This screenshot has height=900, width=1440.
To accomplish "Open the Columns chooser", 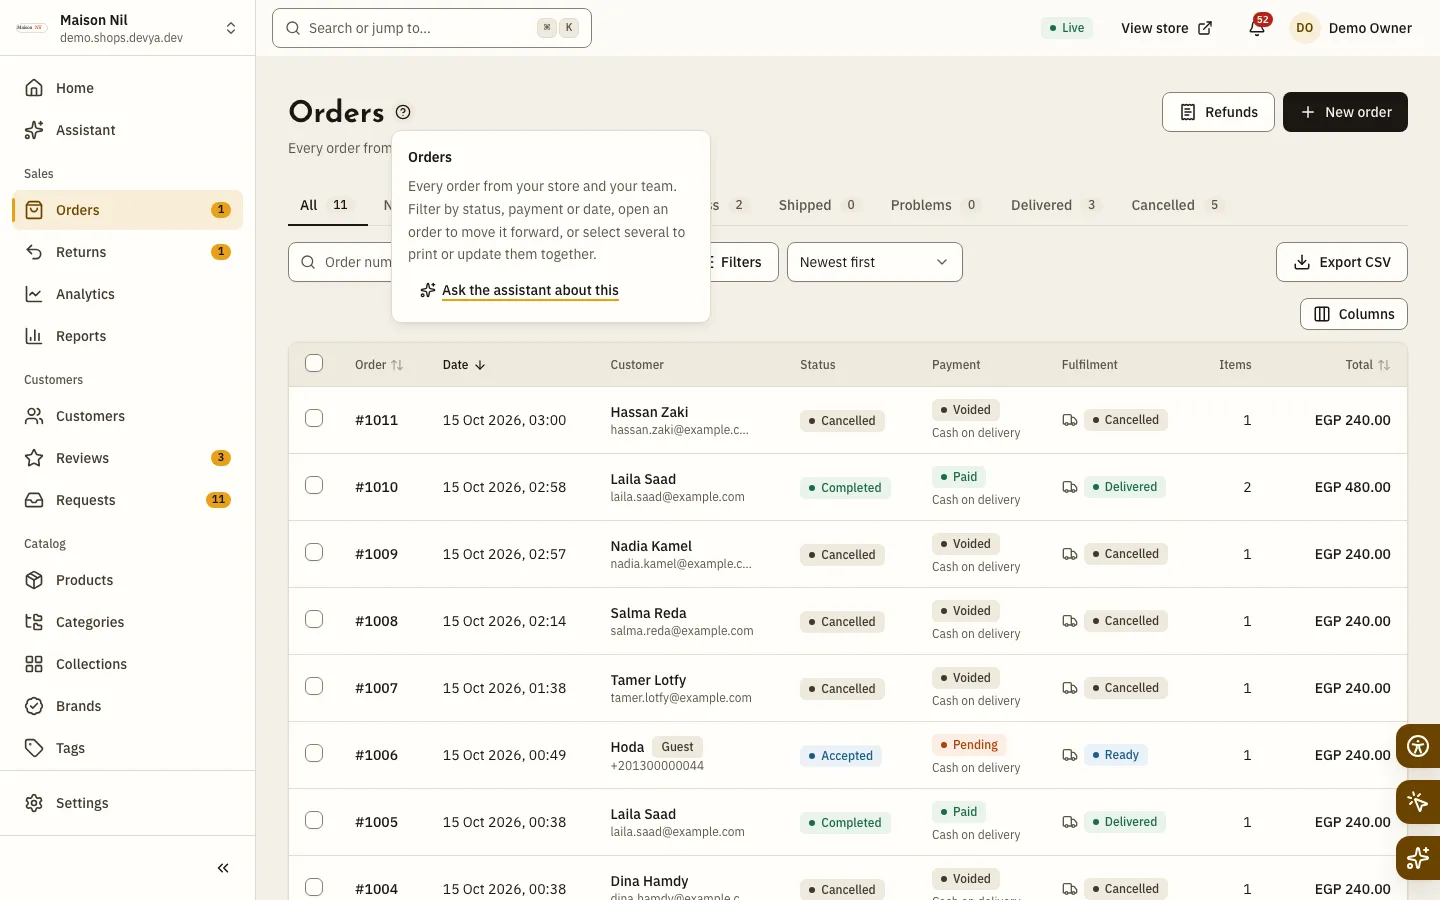I will [1354, 314].
